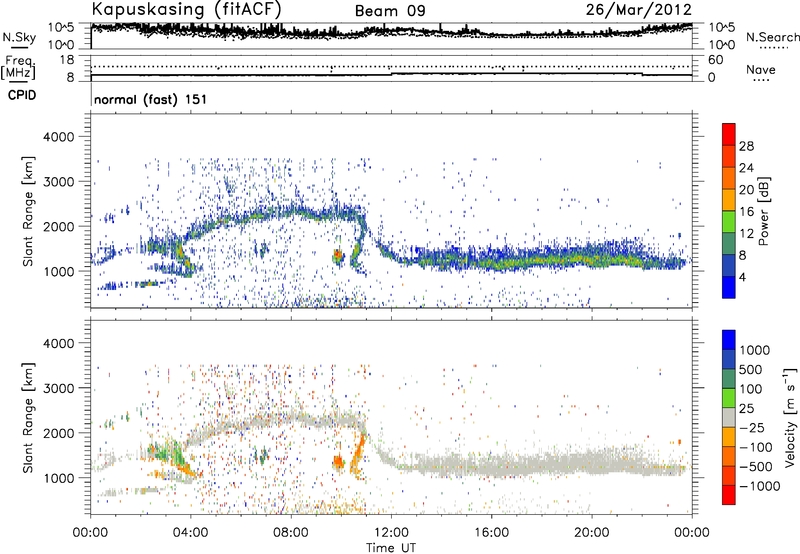The image size is (800, 554).
Task: Click the '16' power colorbar label
Action: [x=746, y=212]
